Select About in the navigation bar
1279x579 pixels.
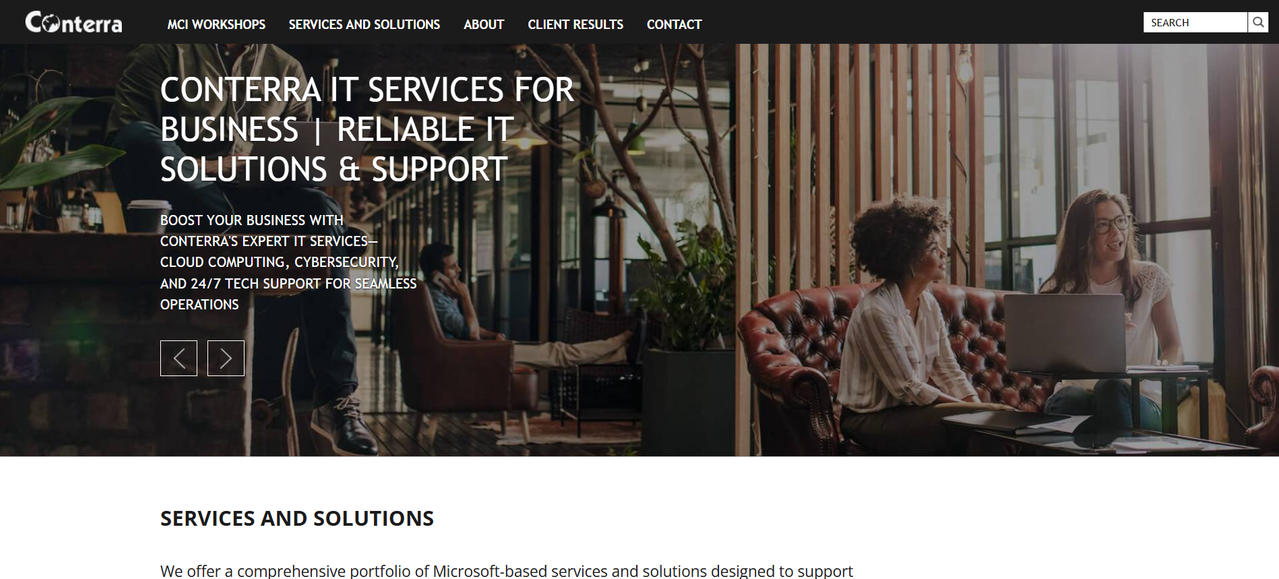coord(484,24)
